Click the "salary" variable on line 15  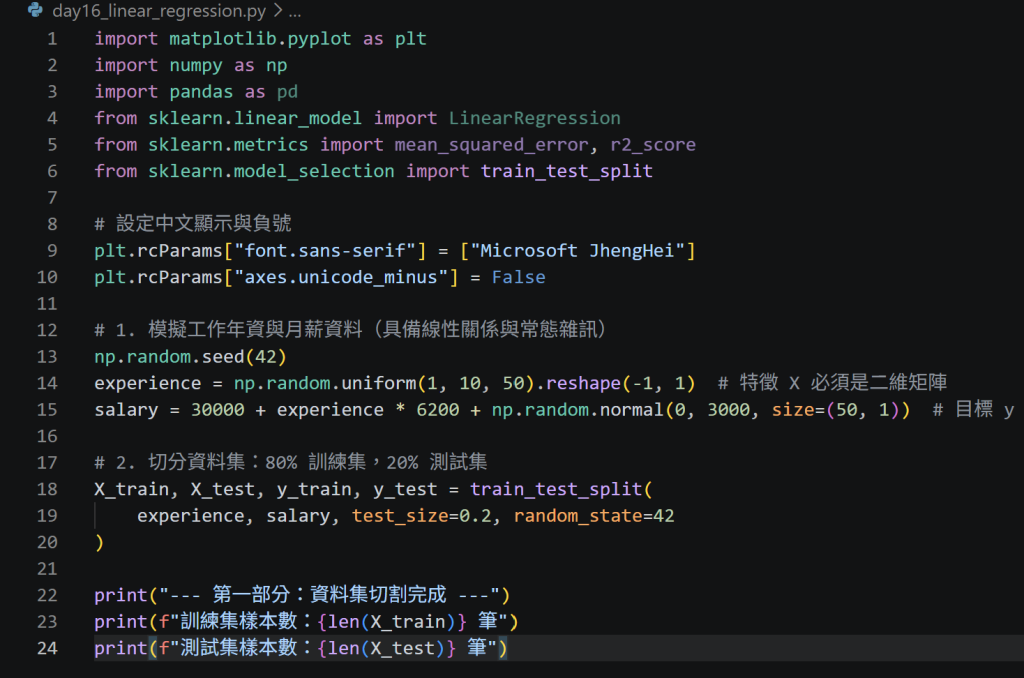(126, 410)
